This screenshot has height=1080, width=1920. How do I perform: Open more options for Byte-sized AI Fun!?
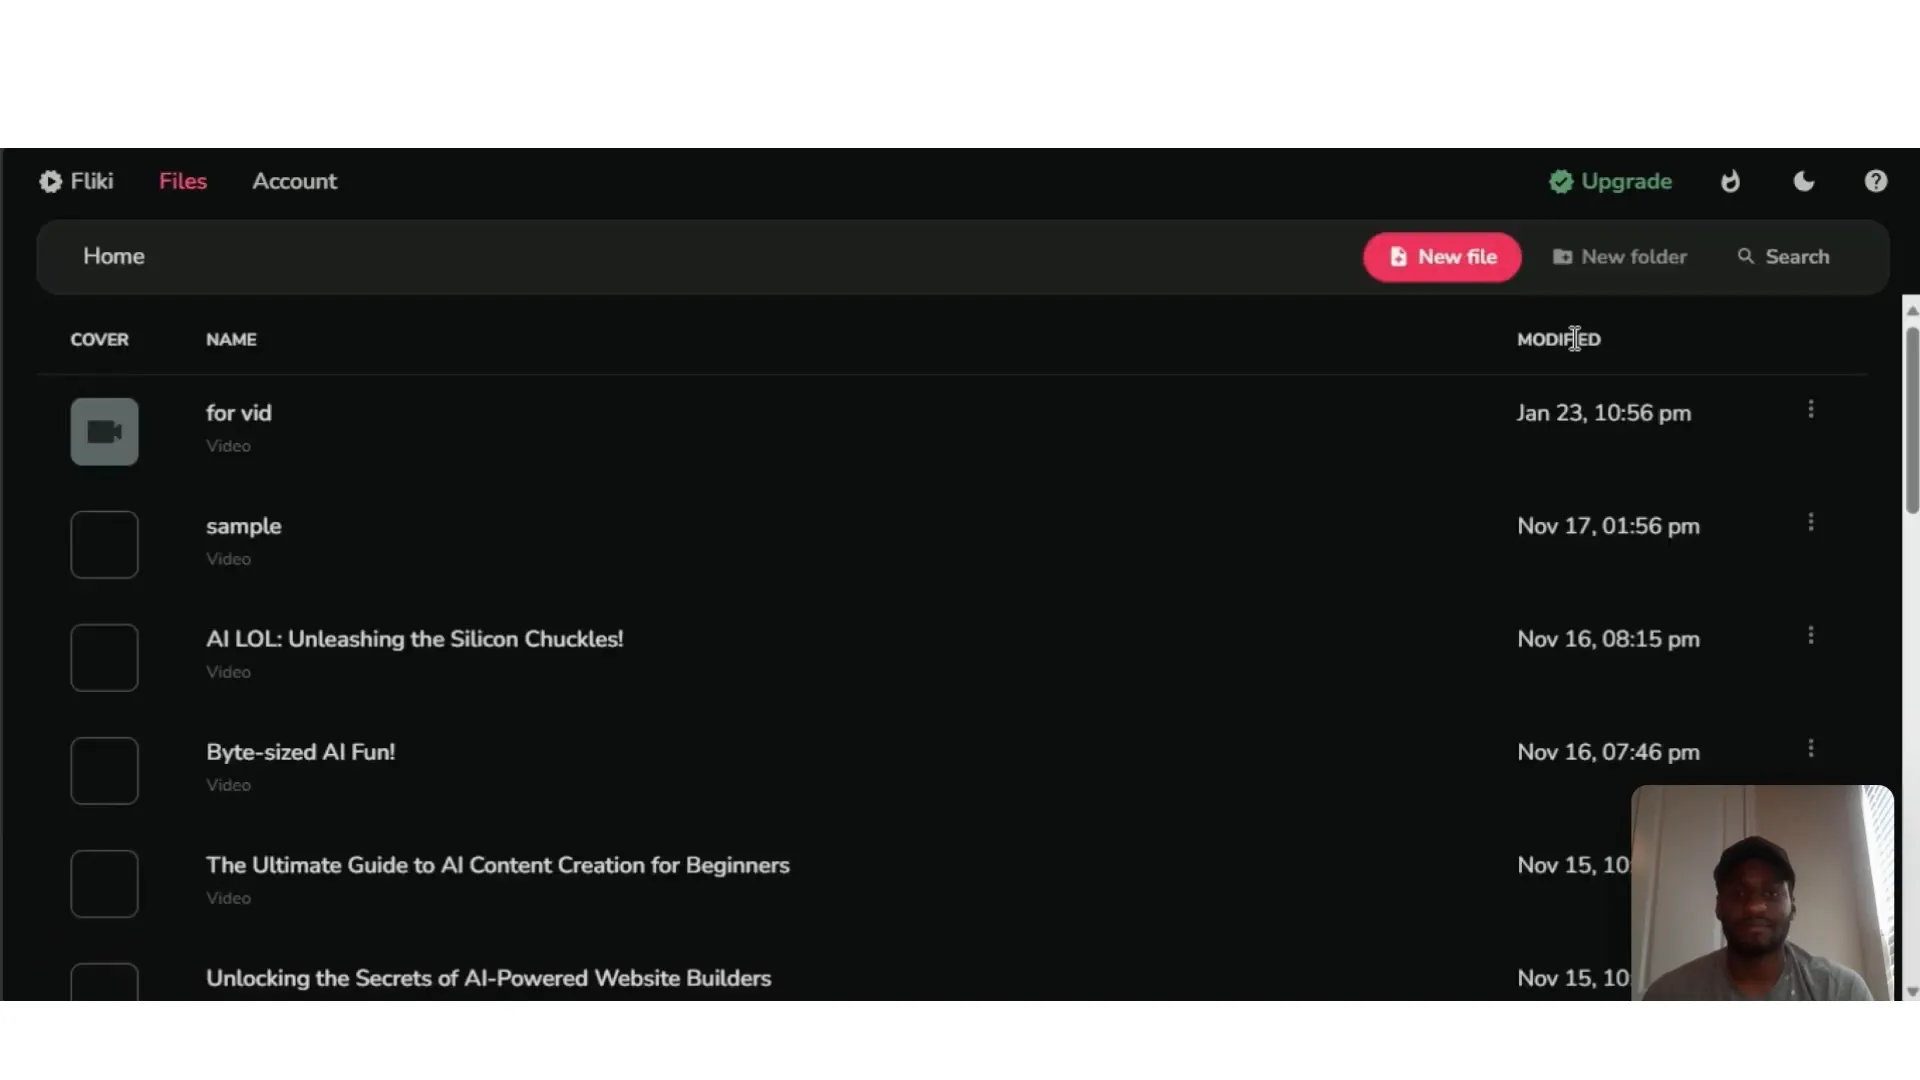pyautogui.click(x=1810, y=749)
